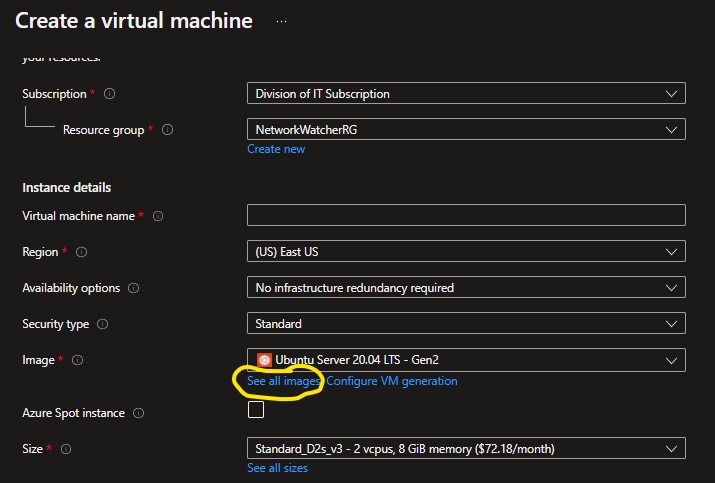This screenshot has width=715, height=483.
Task: Click the Create a virtual machine title
Action: tap(134, 21)
